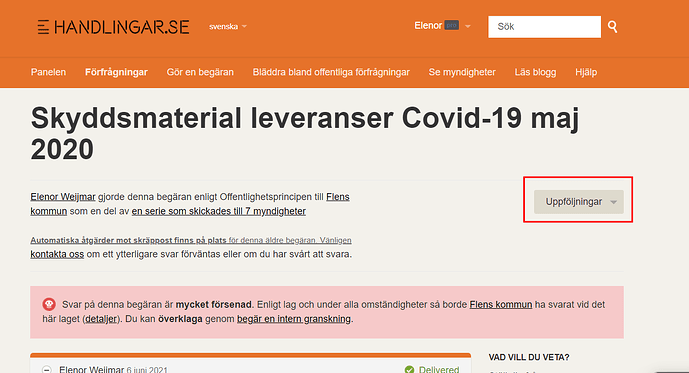689x373 pixels.
Task: Open the Elenor user account menu
Action: pos(442,26)
